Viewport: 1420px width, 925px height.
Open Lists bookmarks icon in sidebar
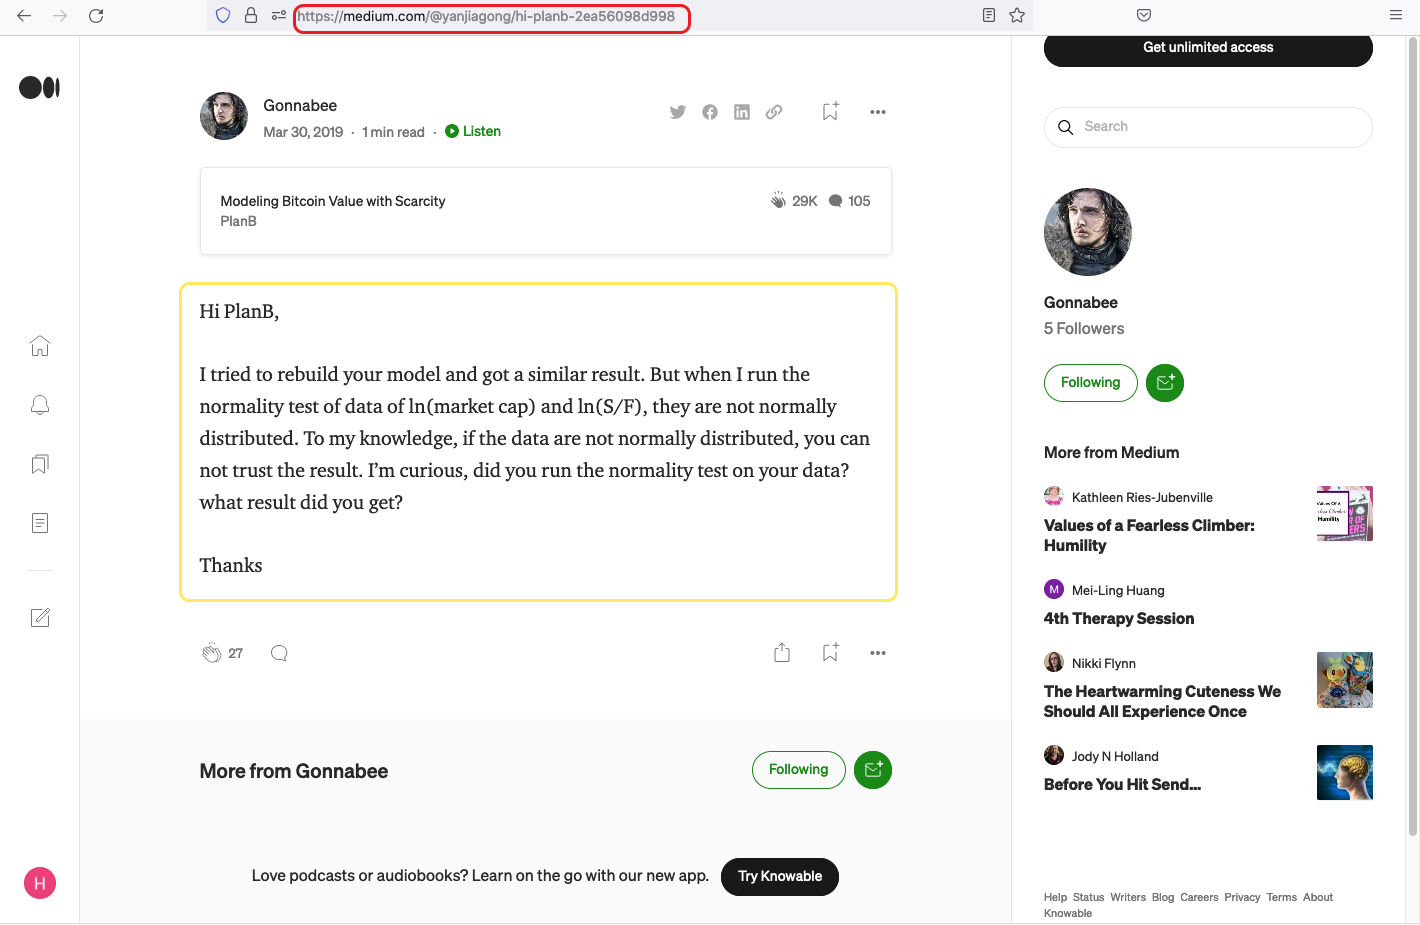[40, 464]
